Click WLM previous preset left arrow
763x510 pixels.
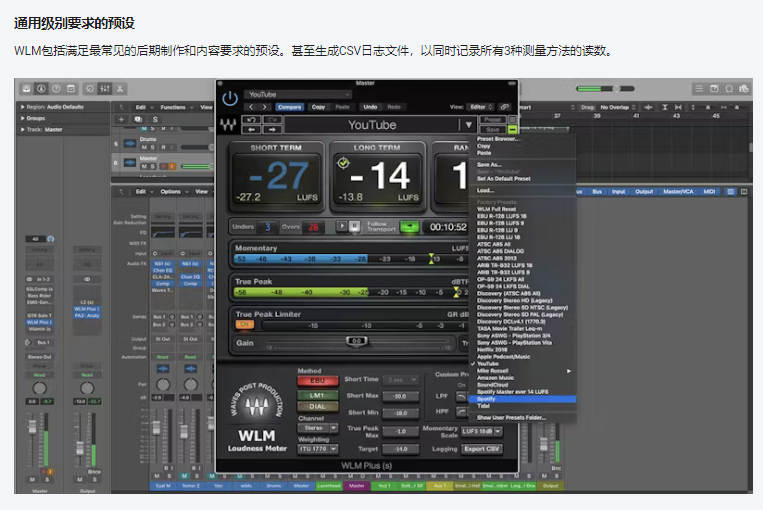pyautogui.click(x=252, y=129)
